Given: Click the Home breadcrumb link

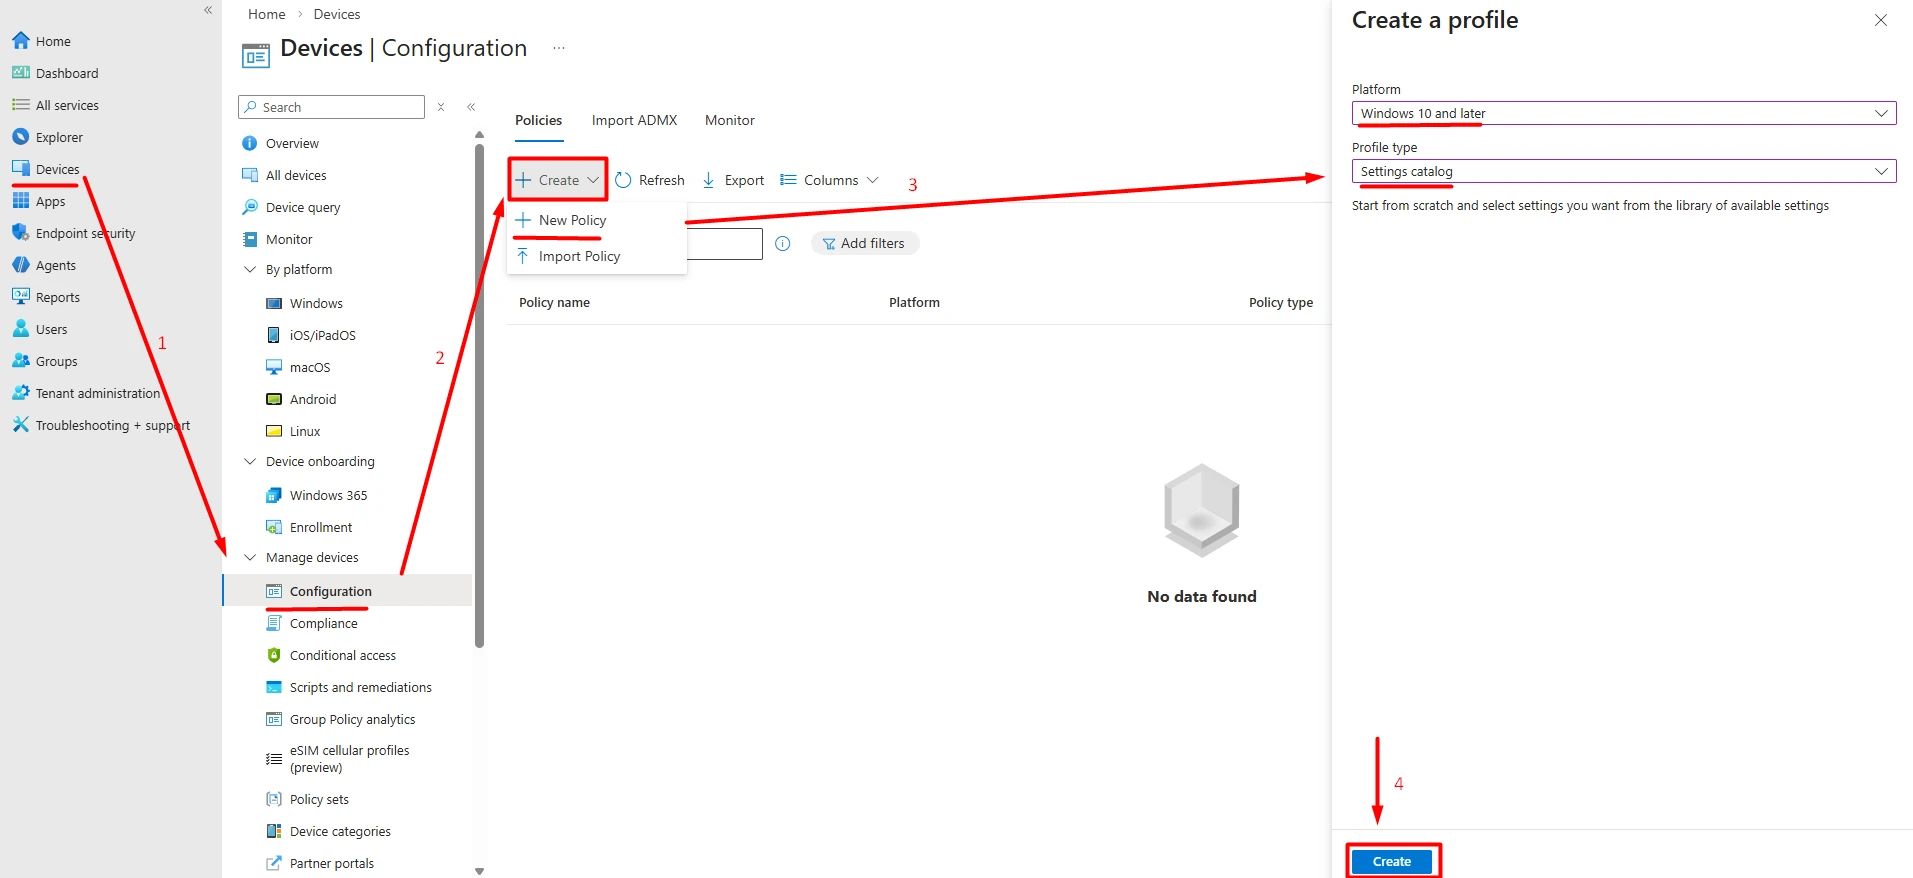Looking at the screenshot, I should coord(266,14).
